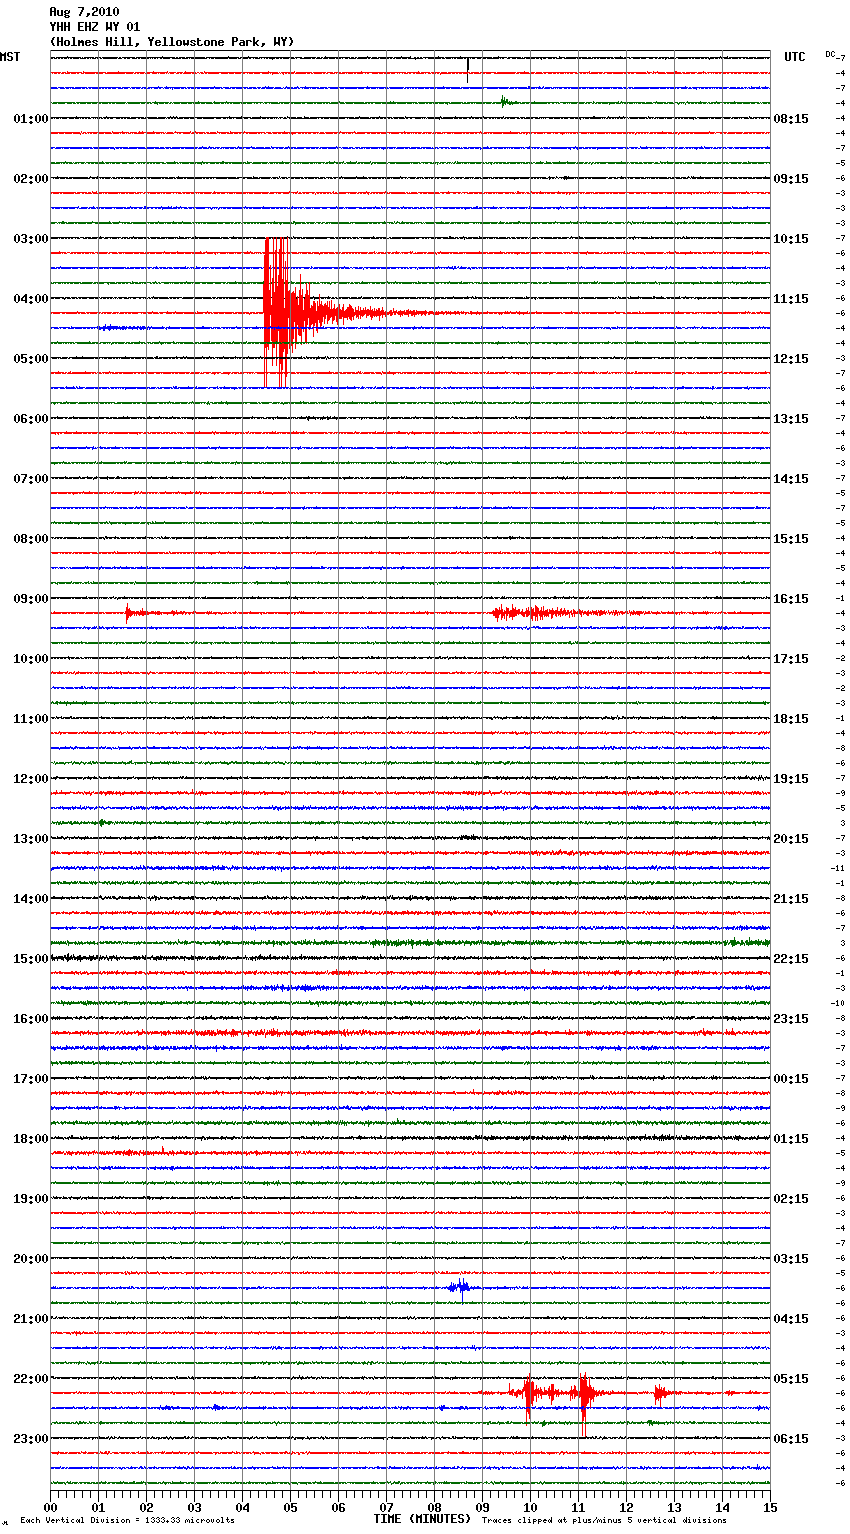Screen dimensions: 850x1534
Task: Select the 07:00 MST time label
Action: click(x=31, y=479)
